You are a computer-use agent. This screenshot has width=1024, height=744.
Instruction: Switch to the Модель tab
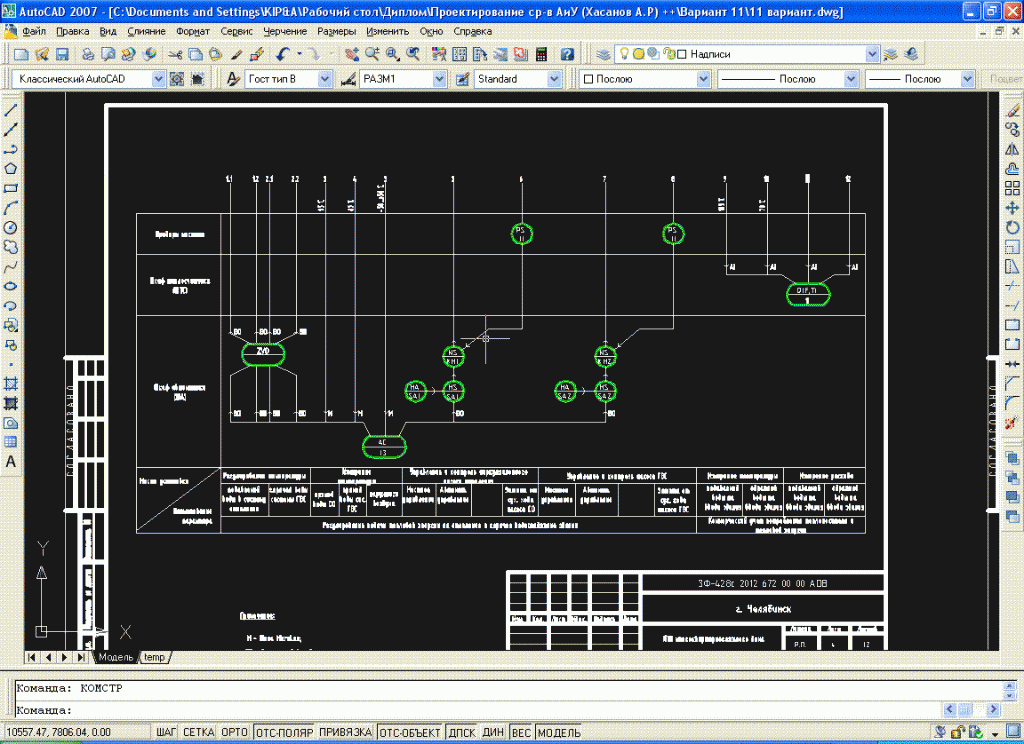116,657
